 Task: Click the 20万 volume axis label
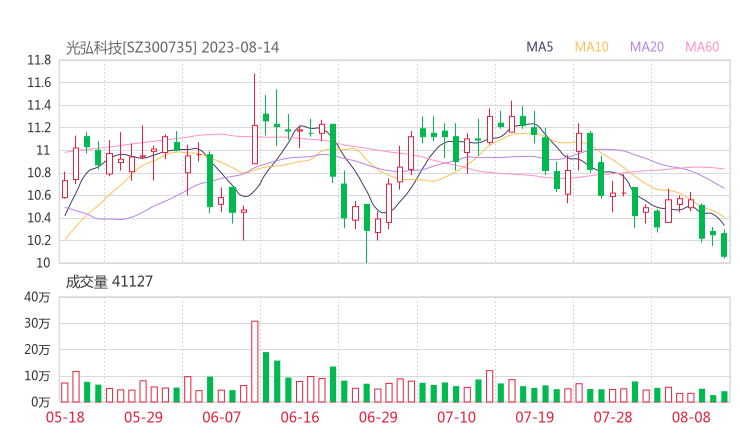coord(37,350)
